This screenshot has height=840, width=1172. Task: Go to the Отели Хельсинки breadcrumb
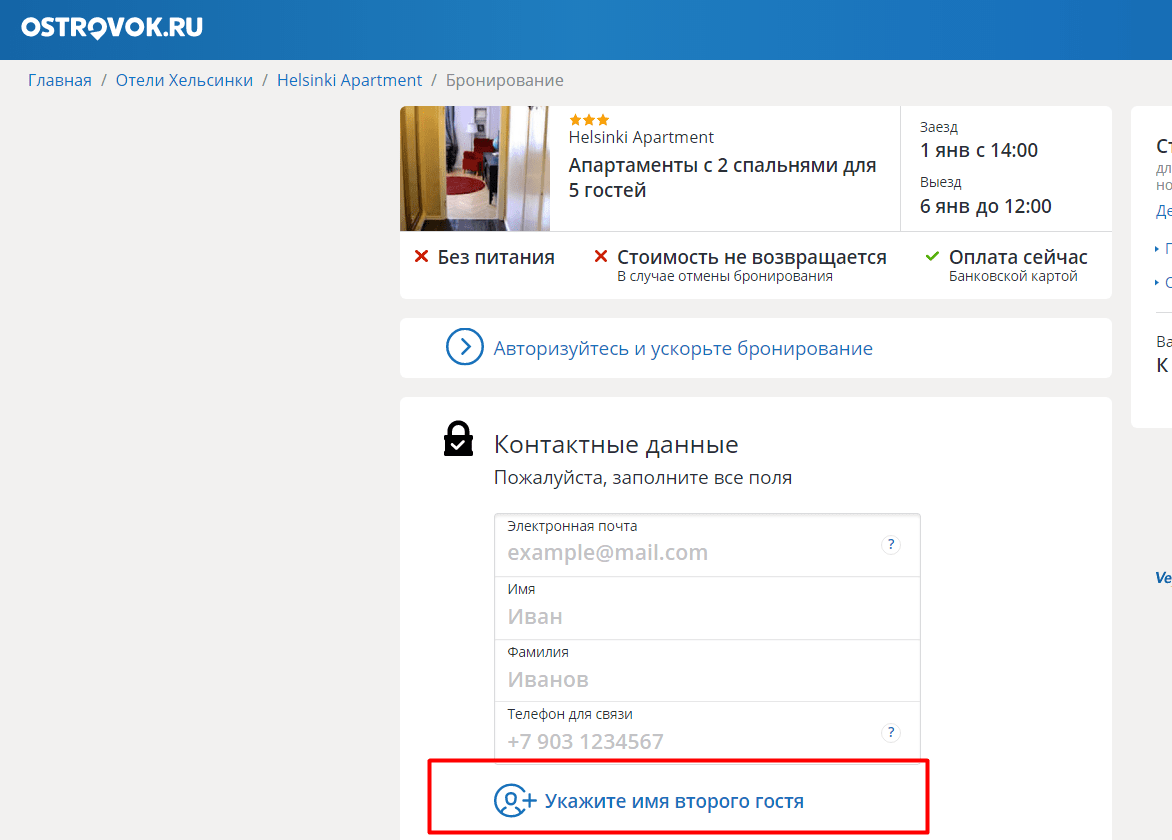(184, 80)
